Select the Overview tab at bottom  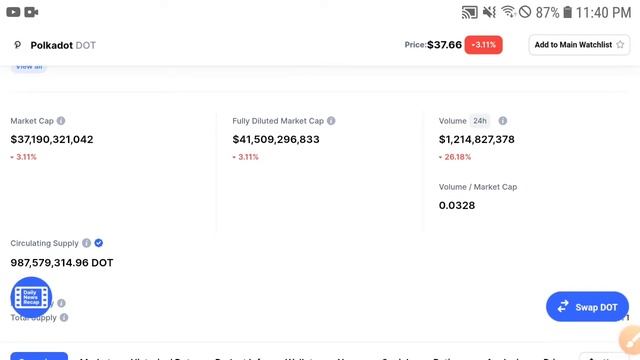39,356
